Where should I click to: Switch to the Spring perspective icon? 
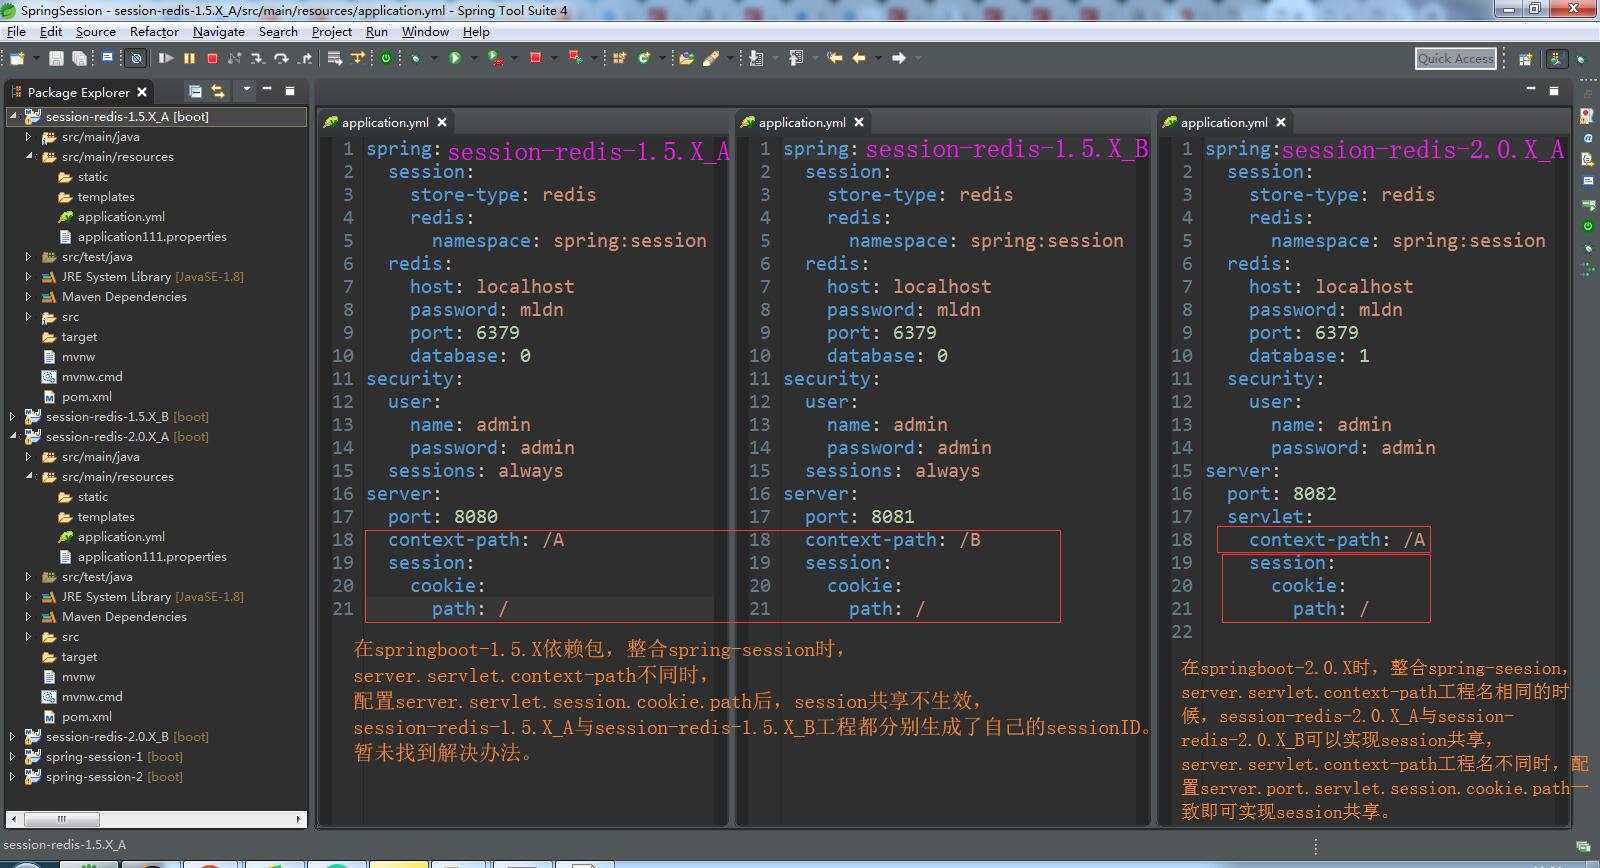pyautogui.click(x=1557, y=59)
